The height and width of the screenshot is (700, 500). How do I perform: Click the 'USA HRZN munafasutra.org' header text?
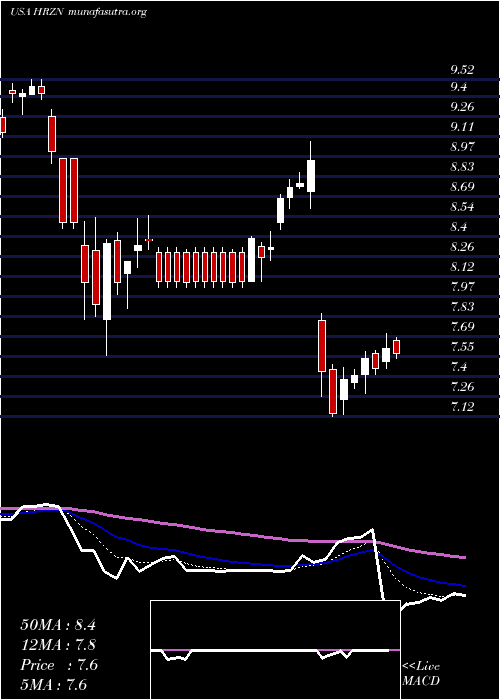point(78,12)
